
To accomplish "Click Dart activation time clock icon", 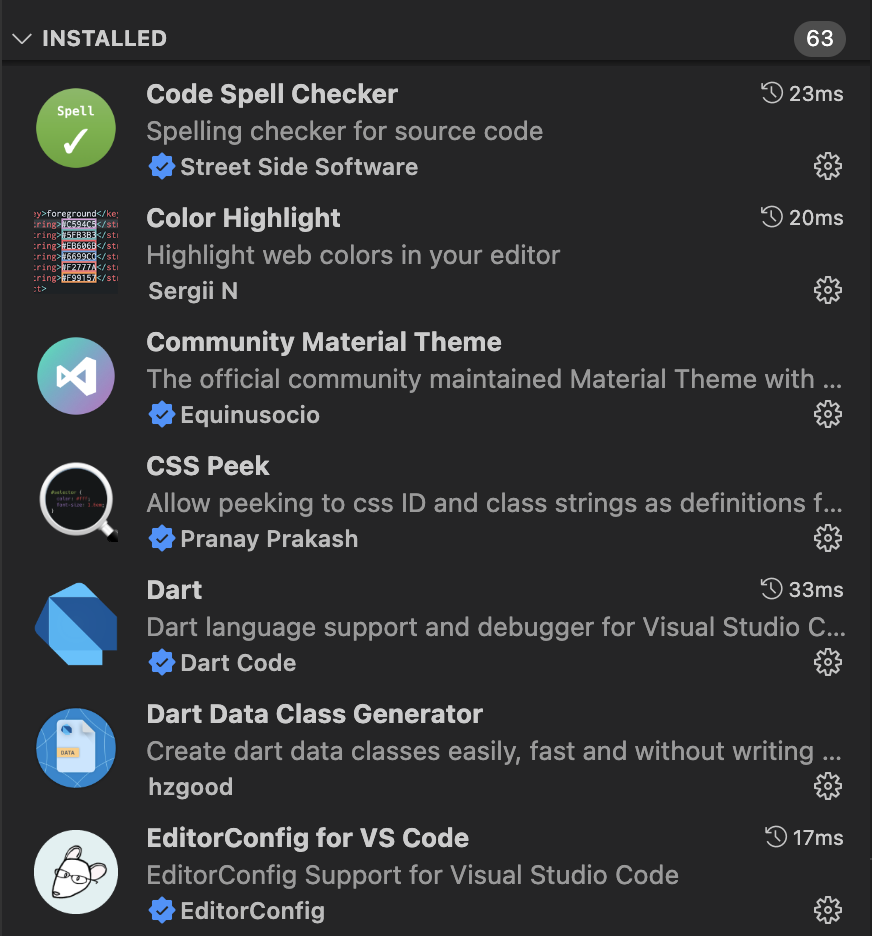I will click(x=772, y=589).
